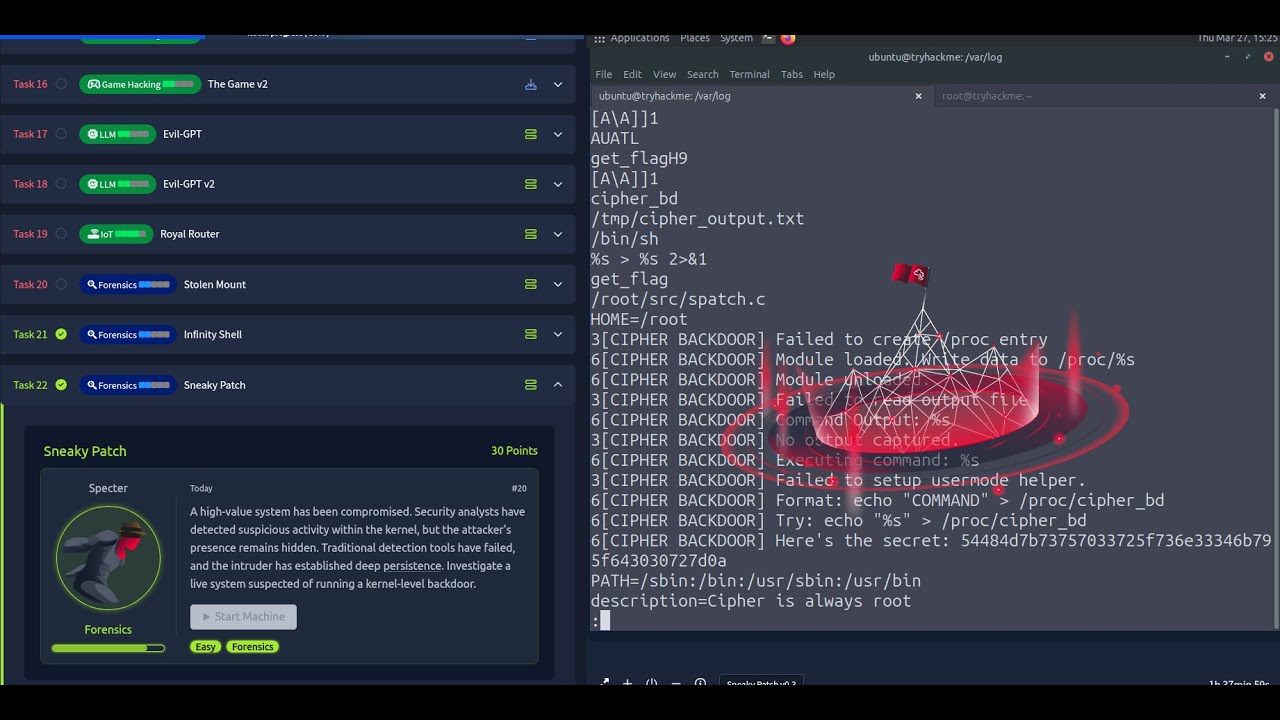Expand Task 21 Infinity Shell chevron
The height and width of the screenshot is (720, 1280).
[x=558, y=334]
